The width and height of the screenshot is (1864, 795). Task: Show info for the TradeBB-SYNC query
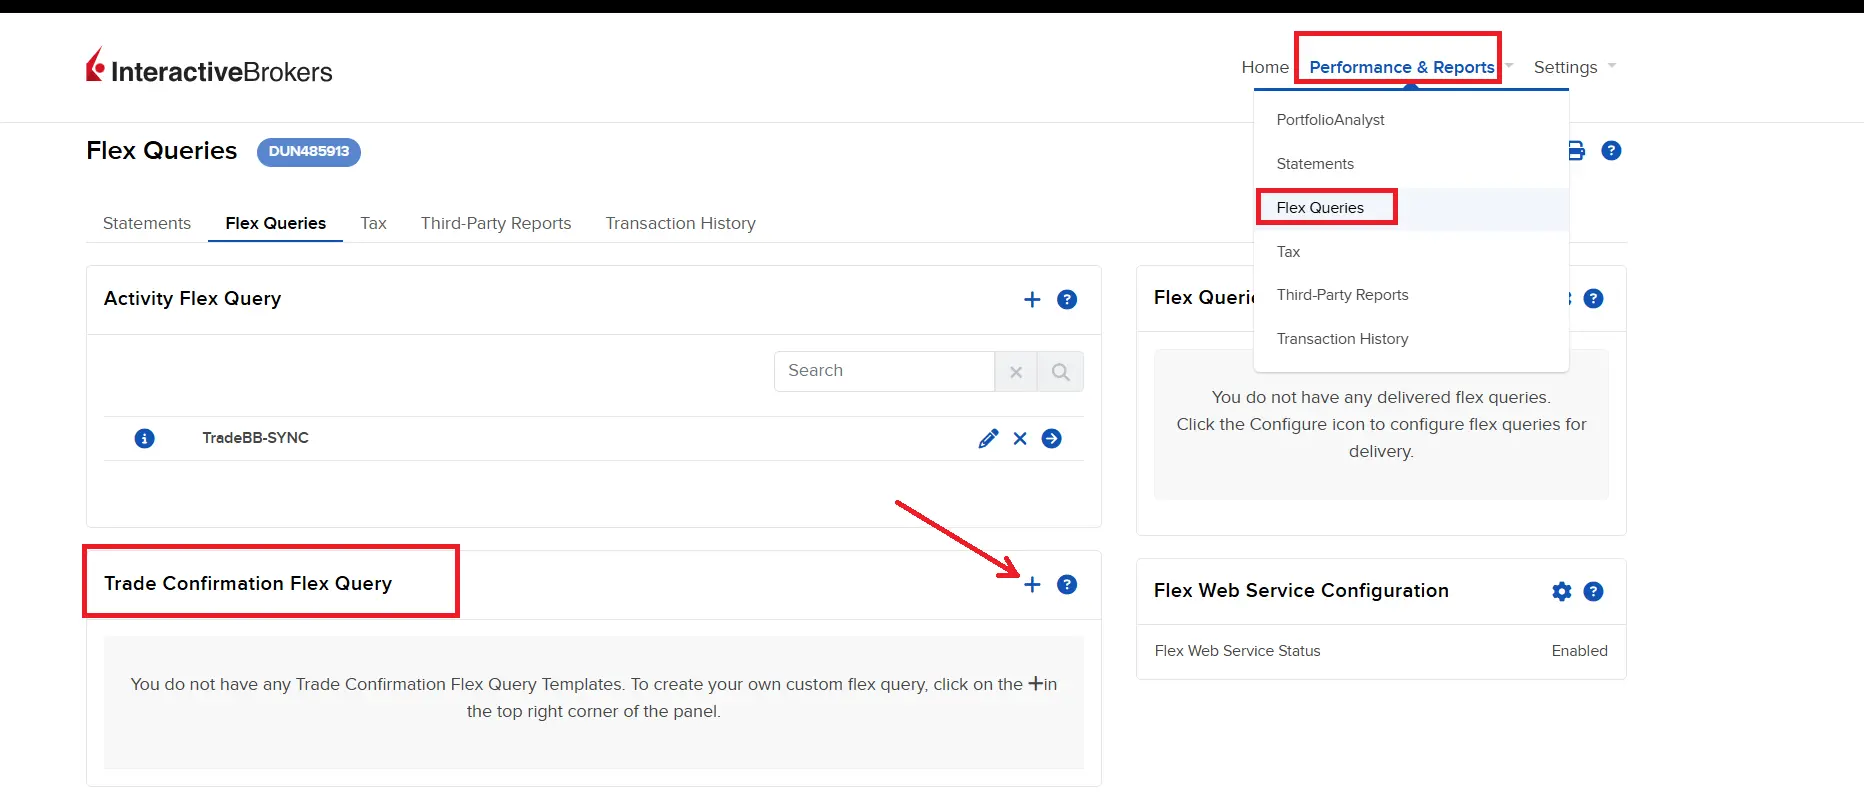[145, 439]
